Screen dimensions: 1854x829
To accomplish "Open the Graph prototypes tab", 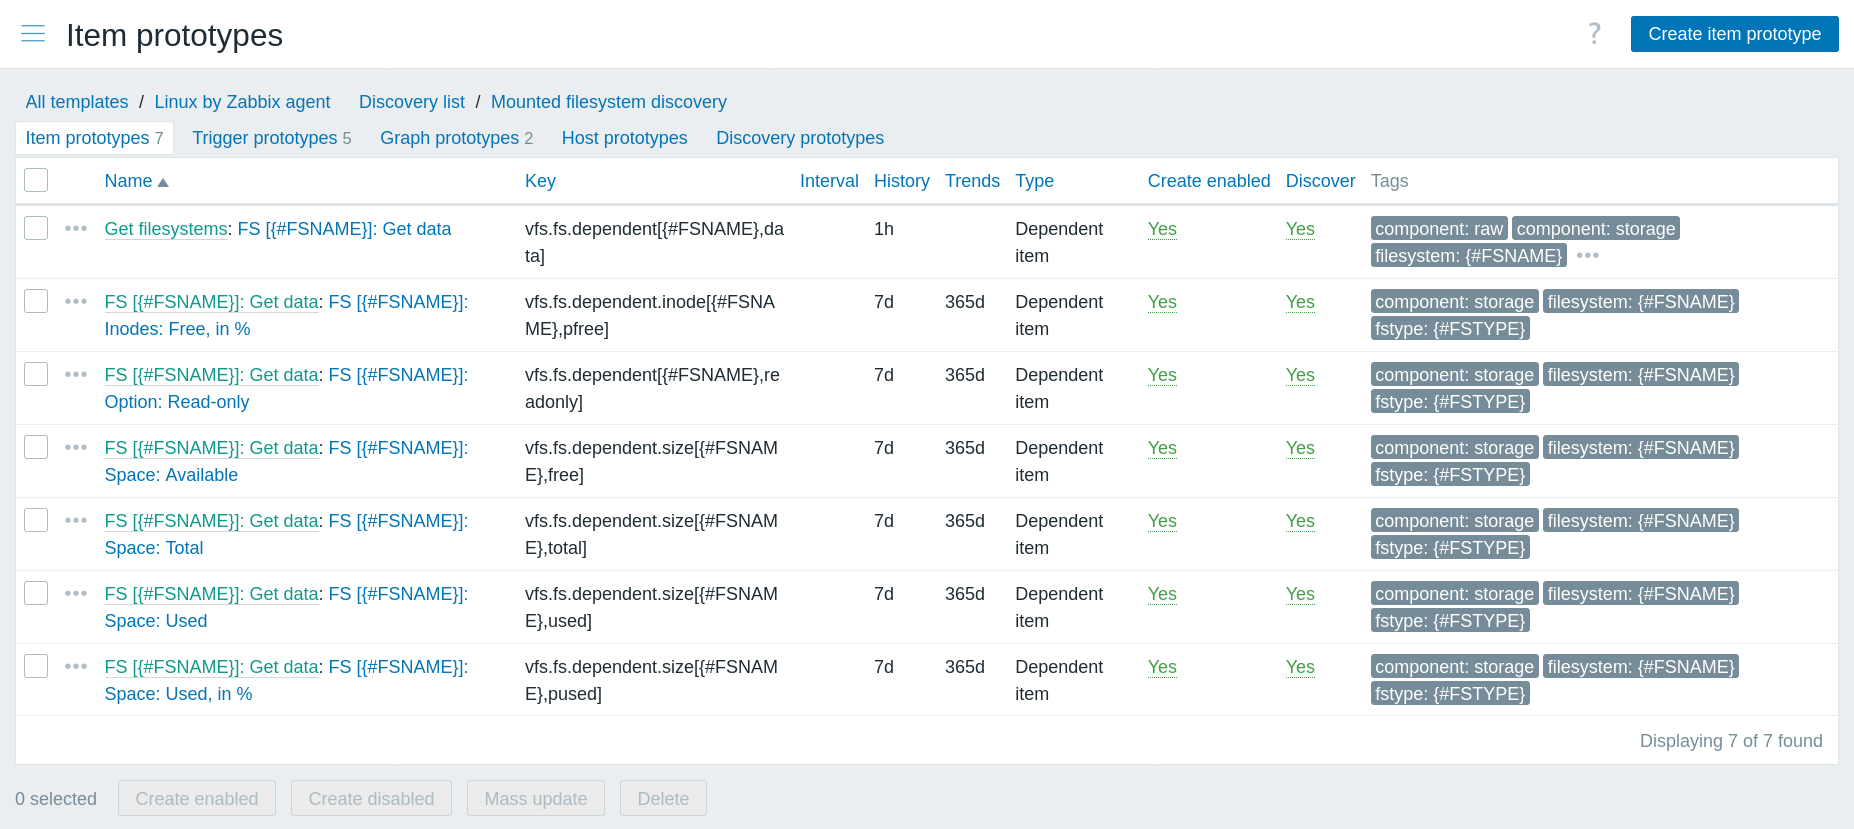I will pos(449,138).
